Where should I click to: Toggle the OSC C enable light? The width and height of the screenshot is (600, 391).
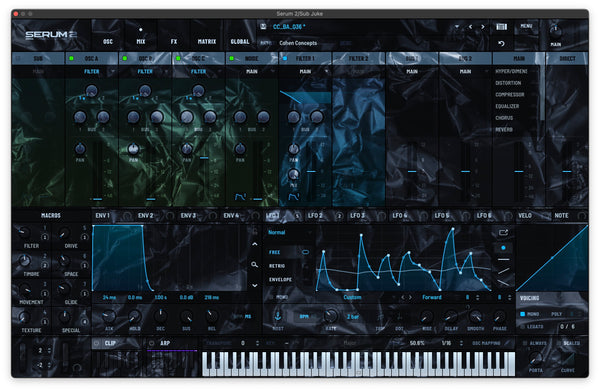point(178,59)
